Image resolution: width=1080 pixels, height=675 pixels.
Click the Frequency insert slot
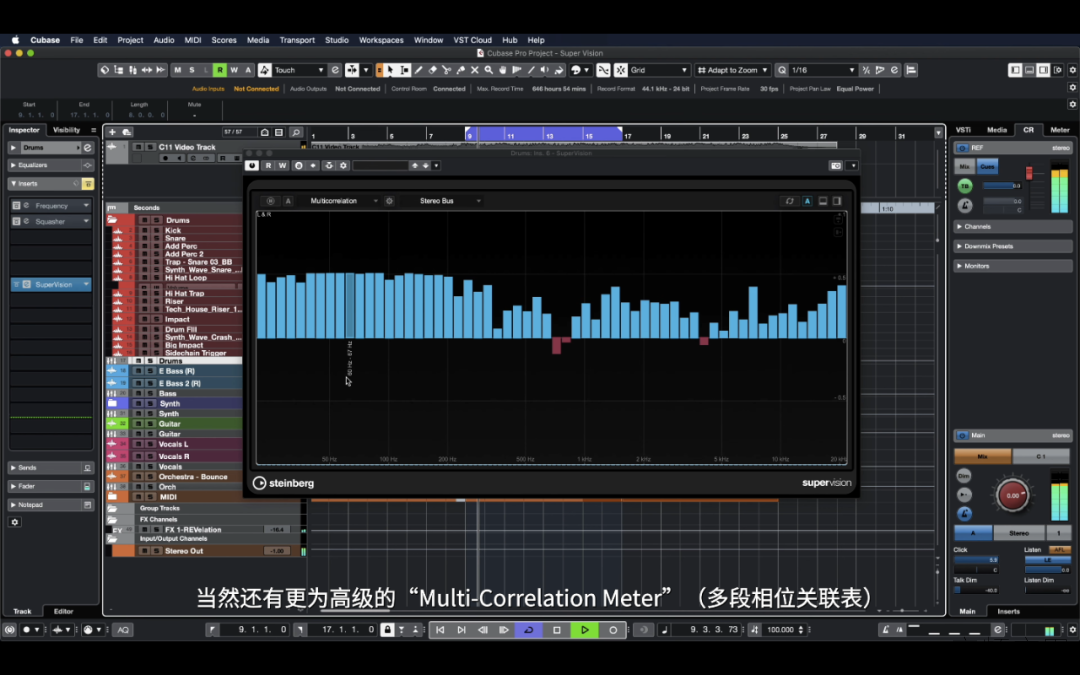pos(52,205)
